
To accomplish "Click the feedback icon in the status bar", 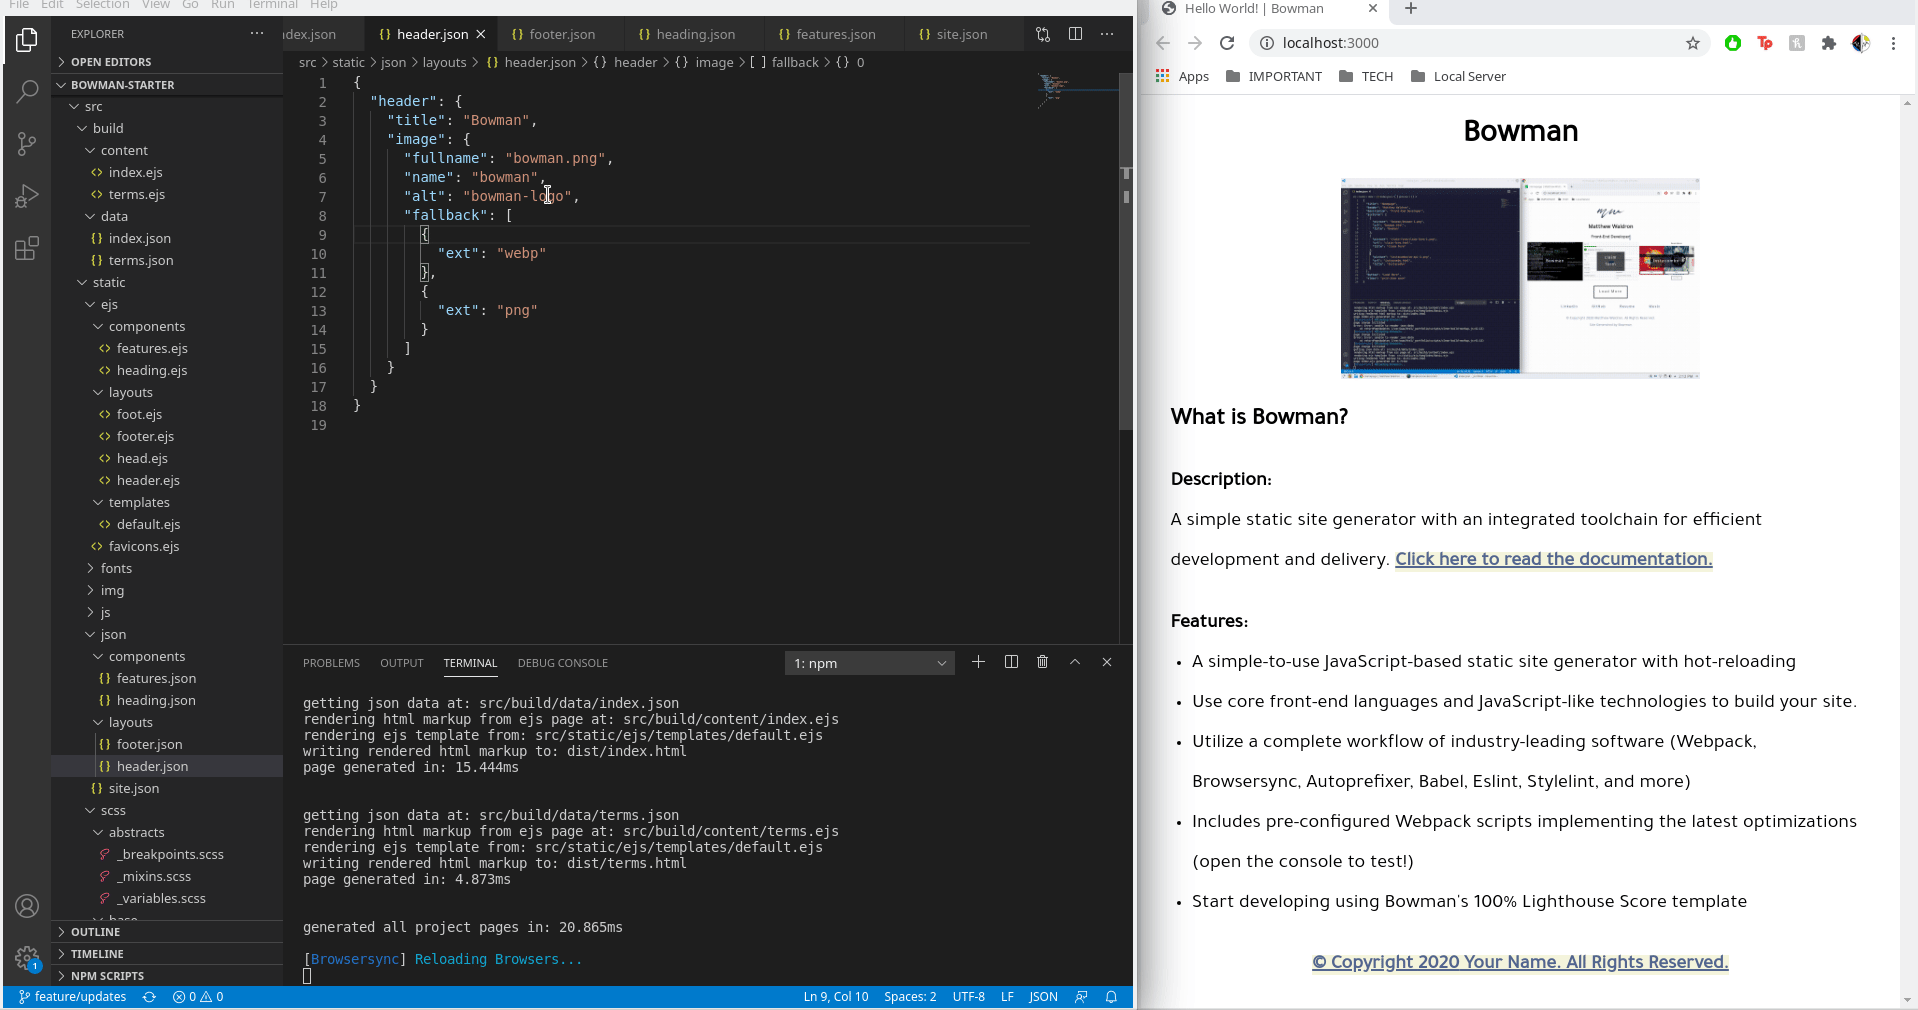I will (x=1081, y=997).
